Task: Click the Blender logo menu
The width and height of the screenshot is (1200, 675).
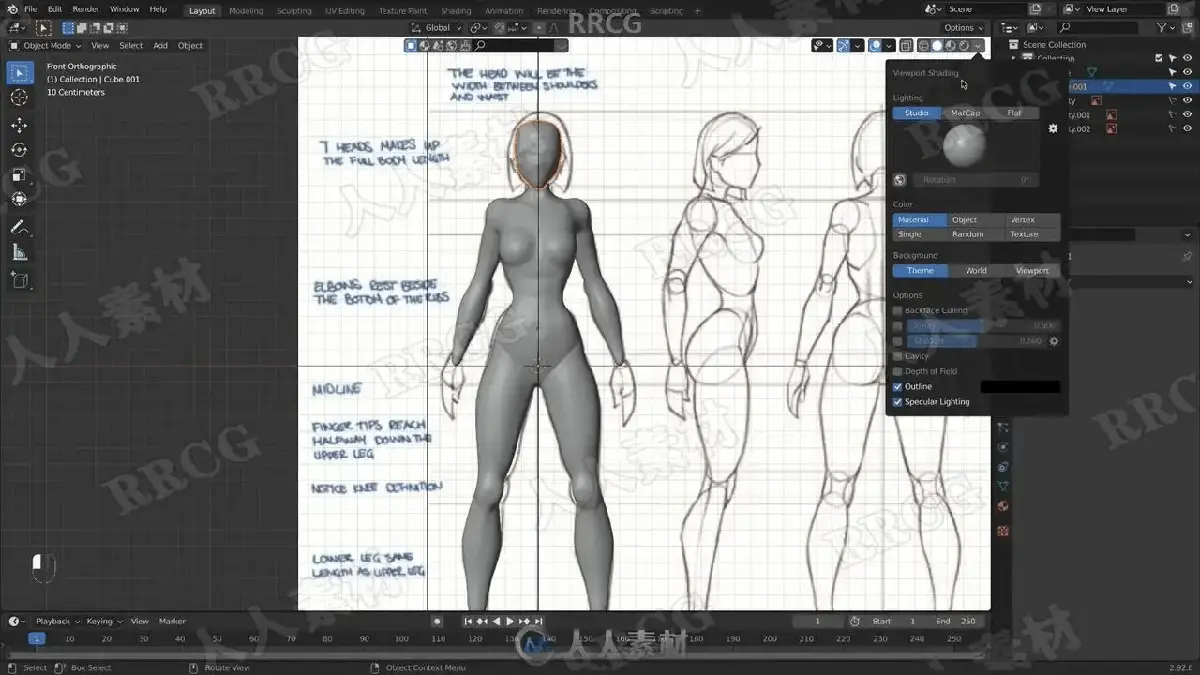Action: [x=11, y=9]
